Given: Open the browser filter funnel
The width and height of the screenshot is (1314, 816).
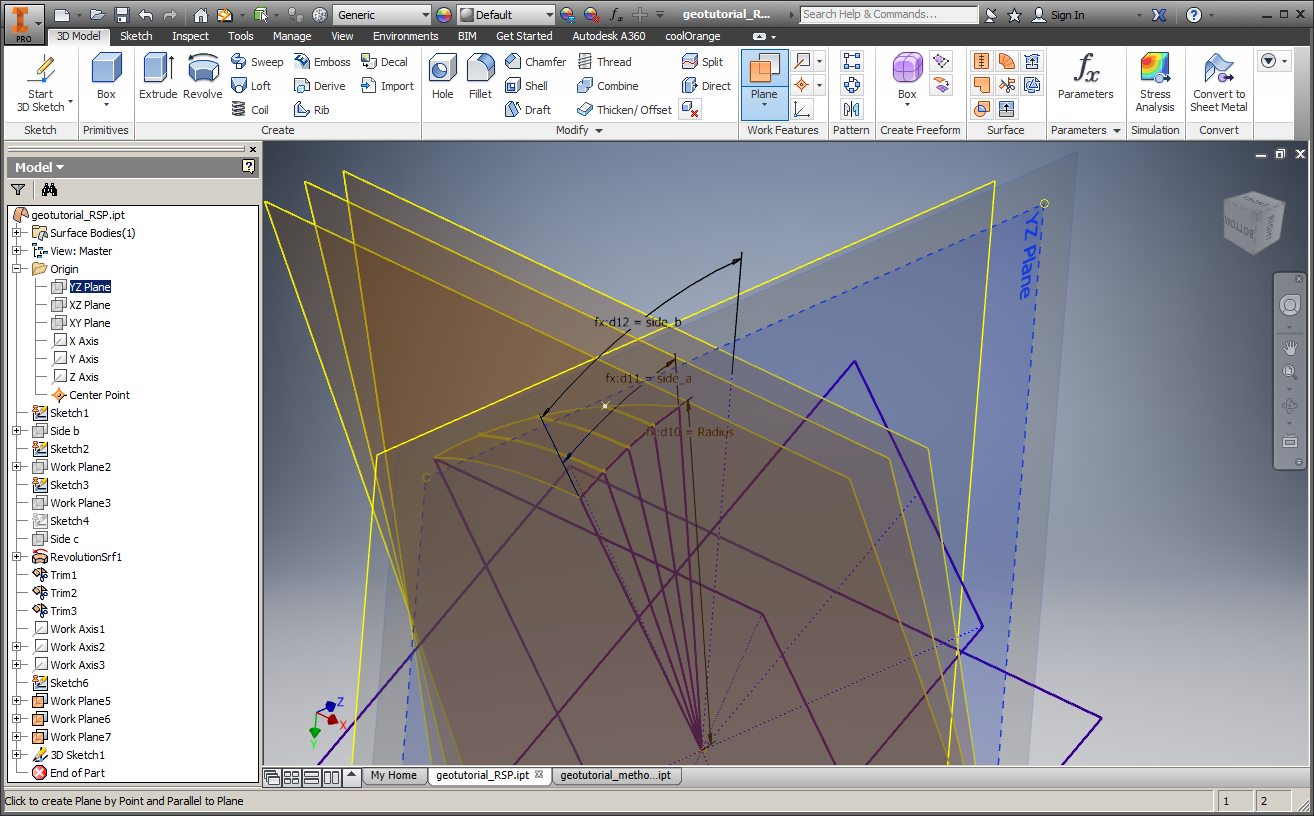Looking at the screenshot, I should [x=18, y=190].
